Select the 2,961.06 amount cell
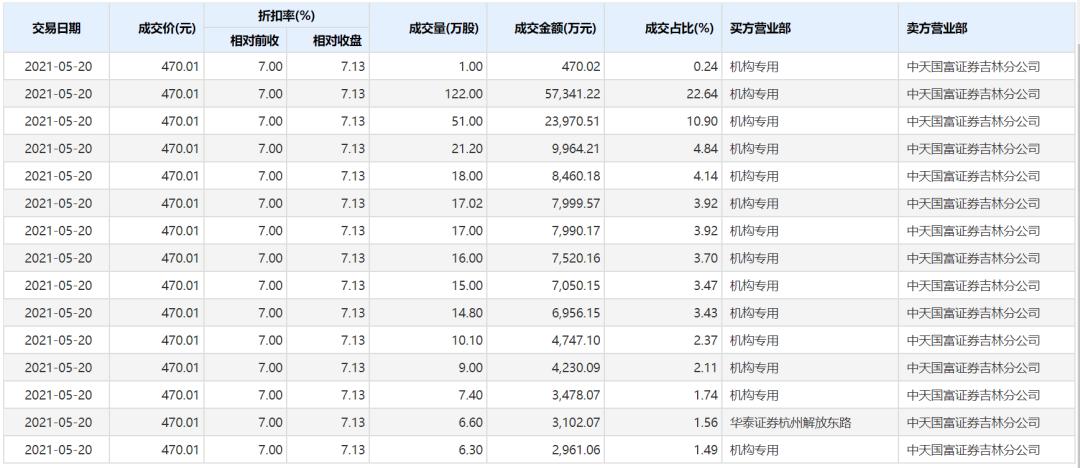The image size is (1080, 468). 575,450
